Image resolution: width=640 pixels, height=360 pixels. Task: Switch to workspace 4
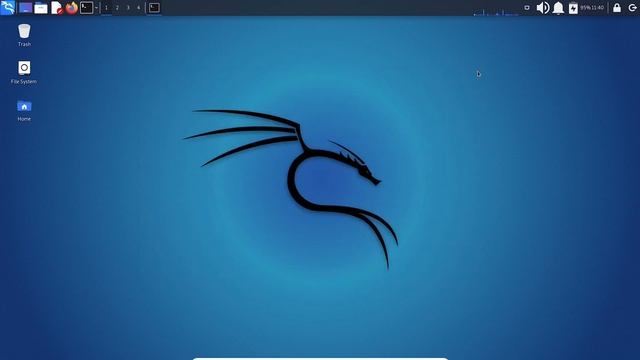point(138,8)
